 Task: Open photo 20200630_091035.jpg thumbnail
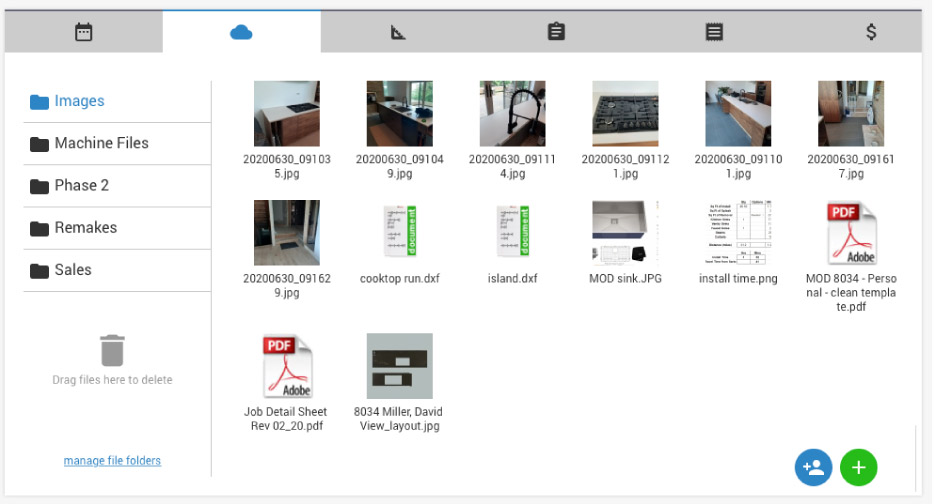[287, 114]
